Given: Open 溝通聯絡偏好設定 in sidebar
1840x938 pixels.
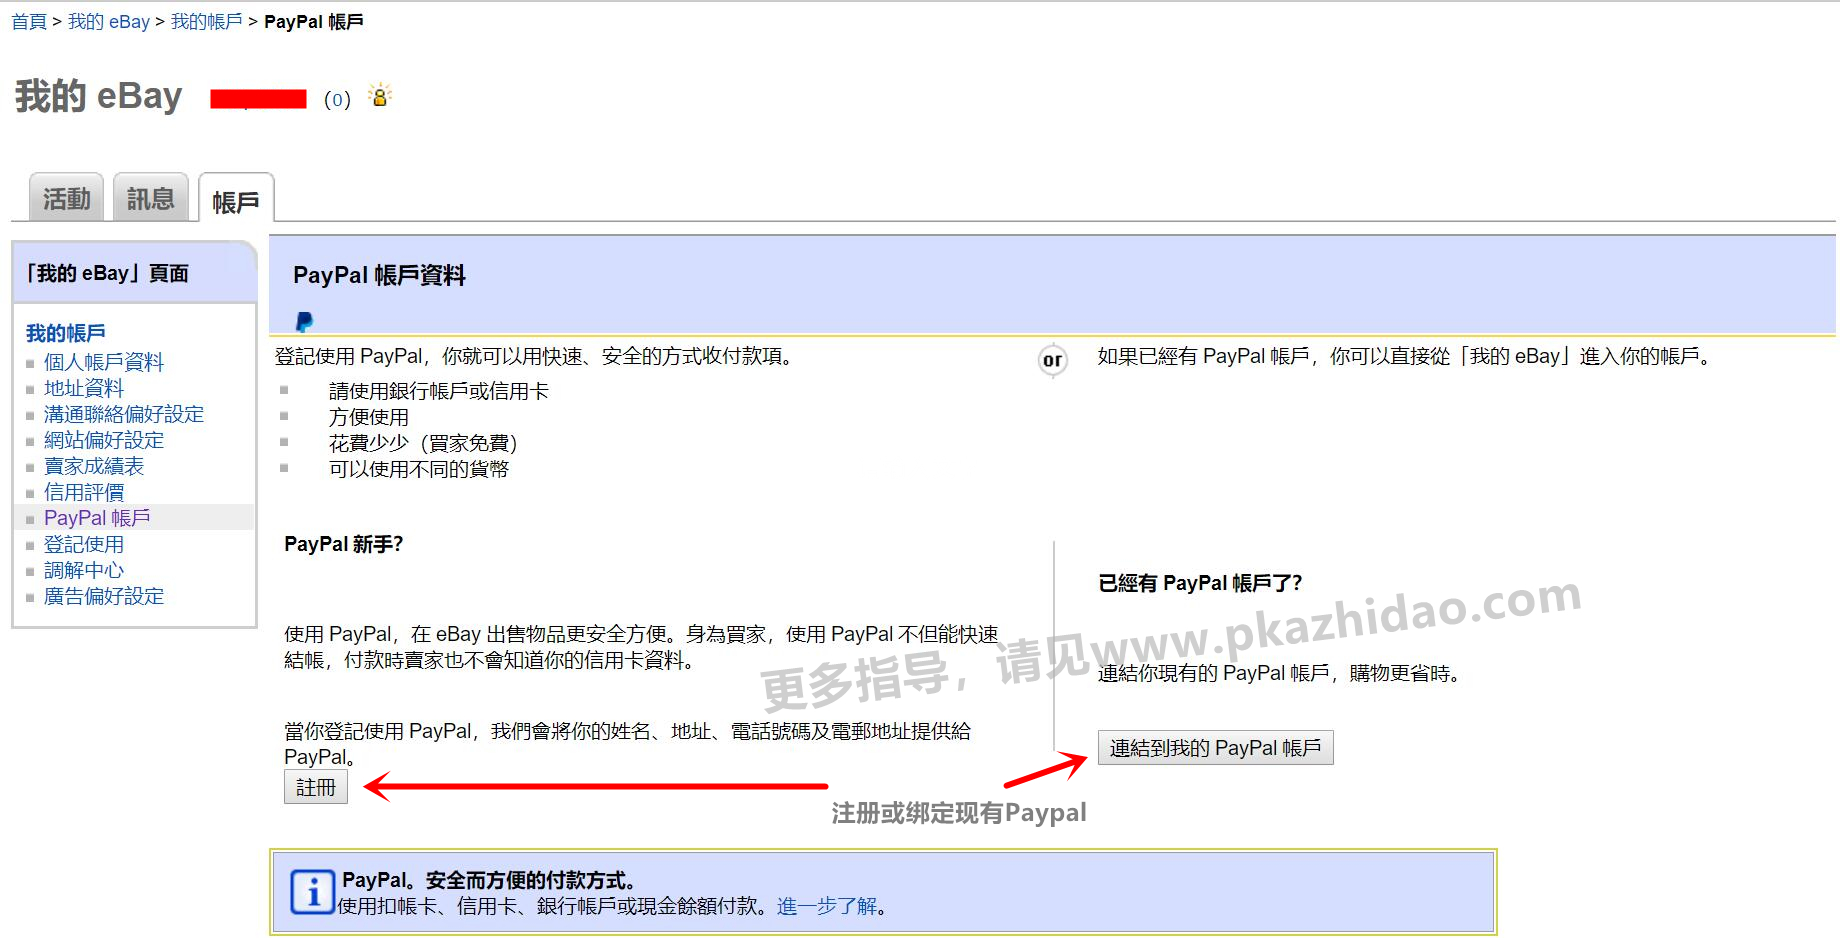Looking at the screenshot, I should [x=124, y=414].
